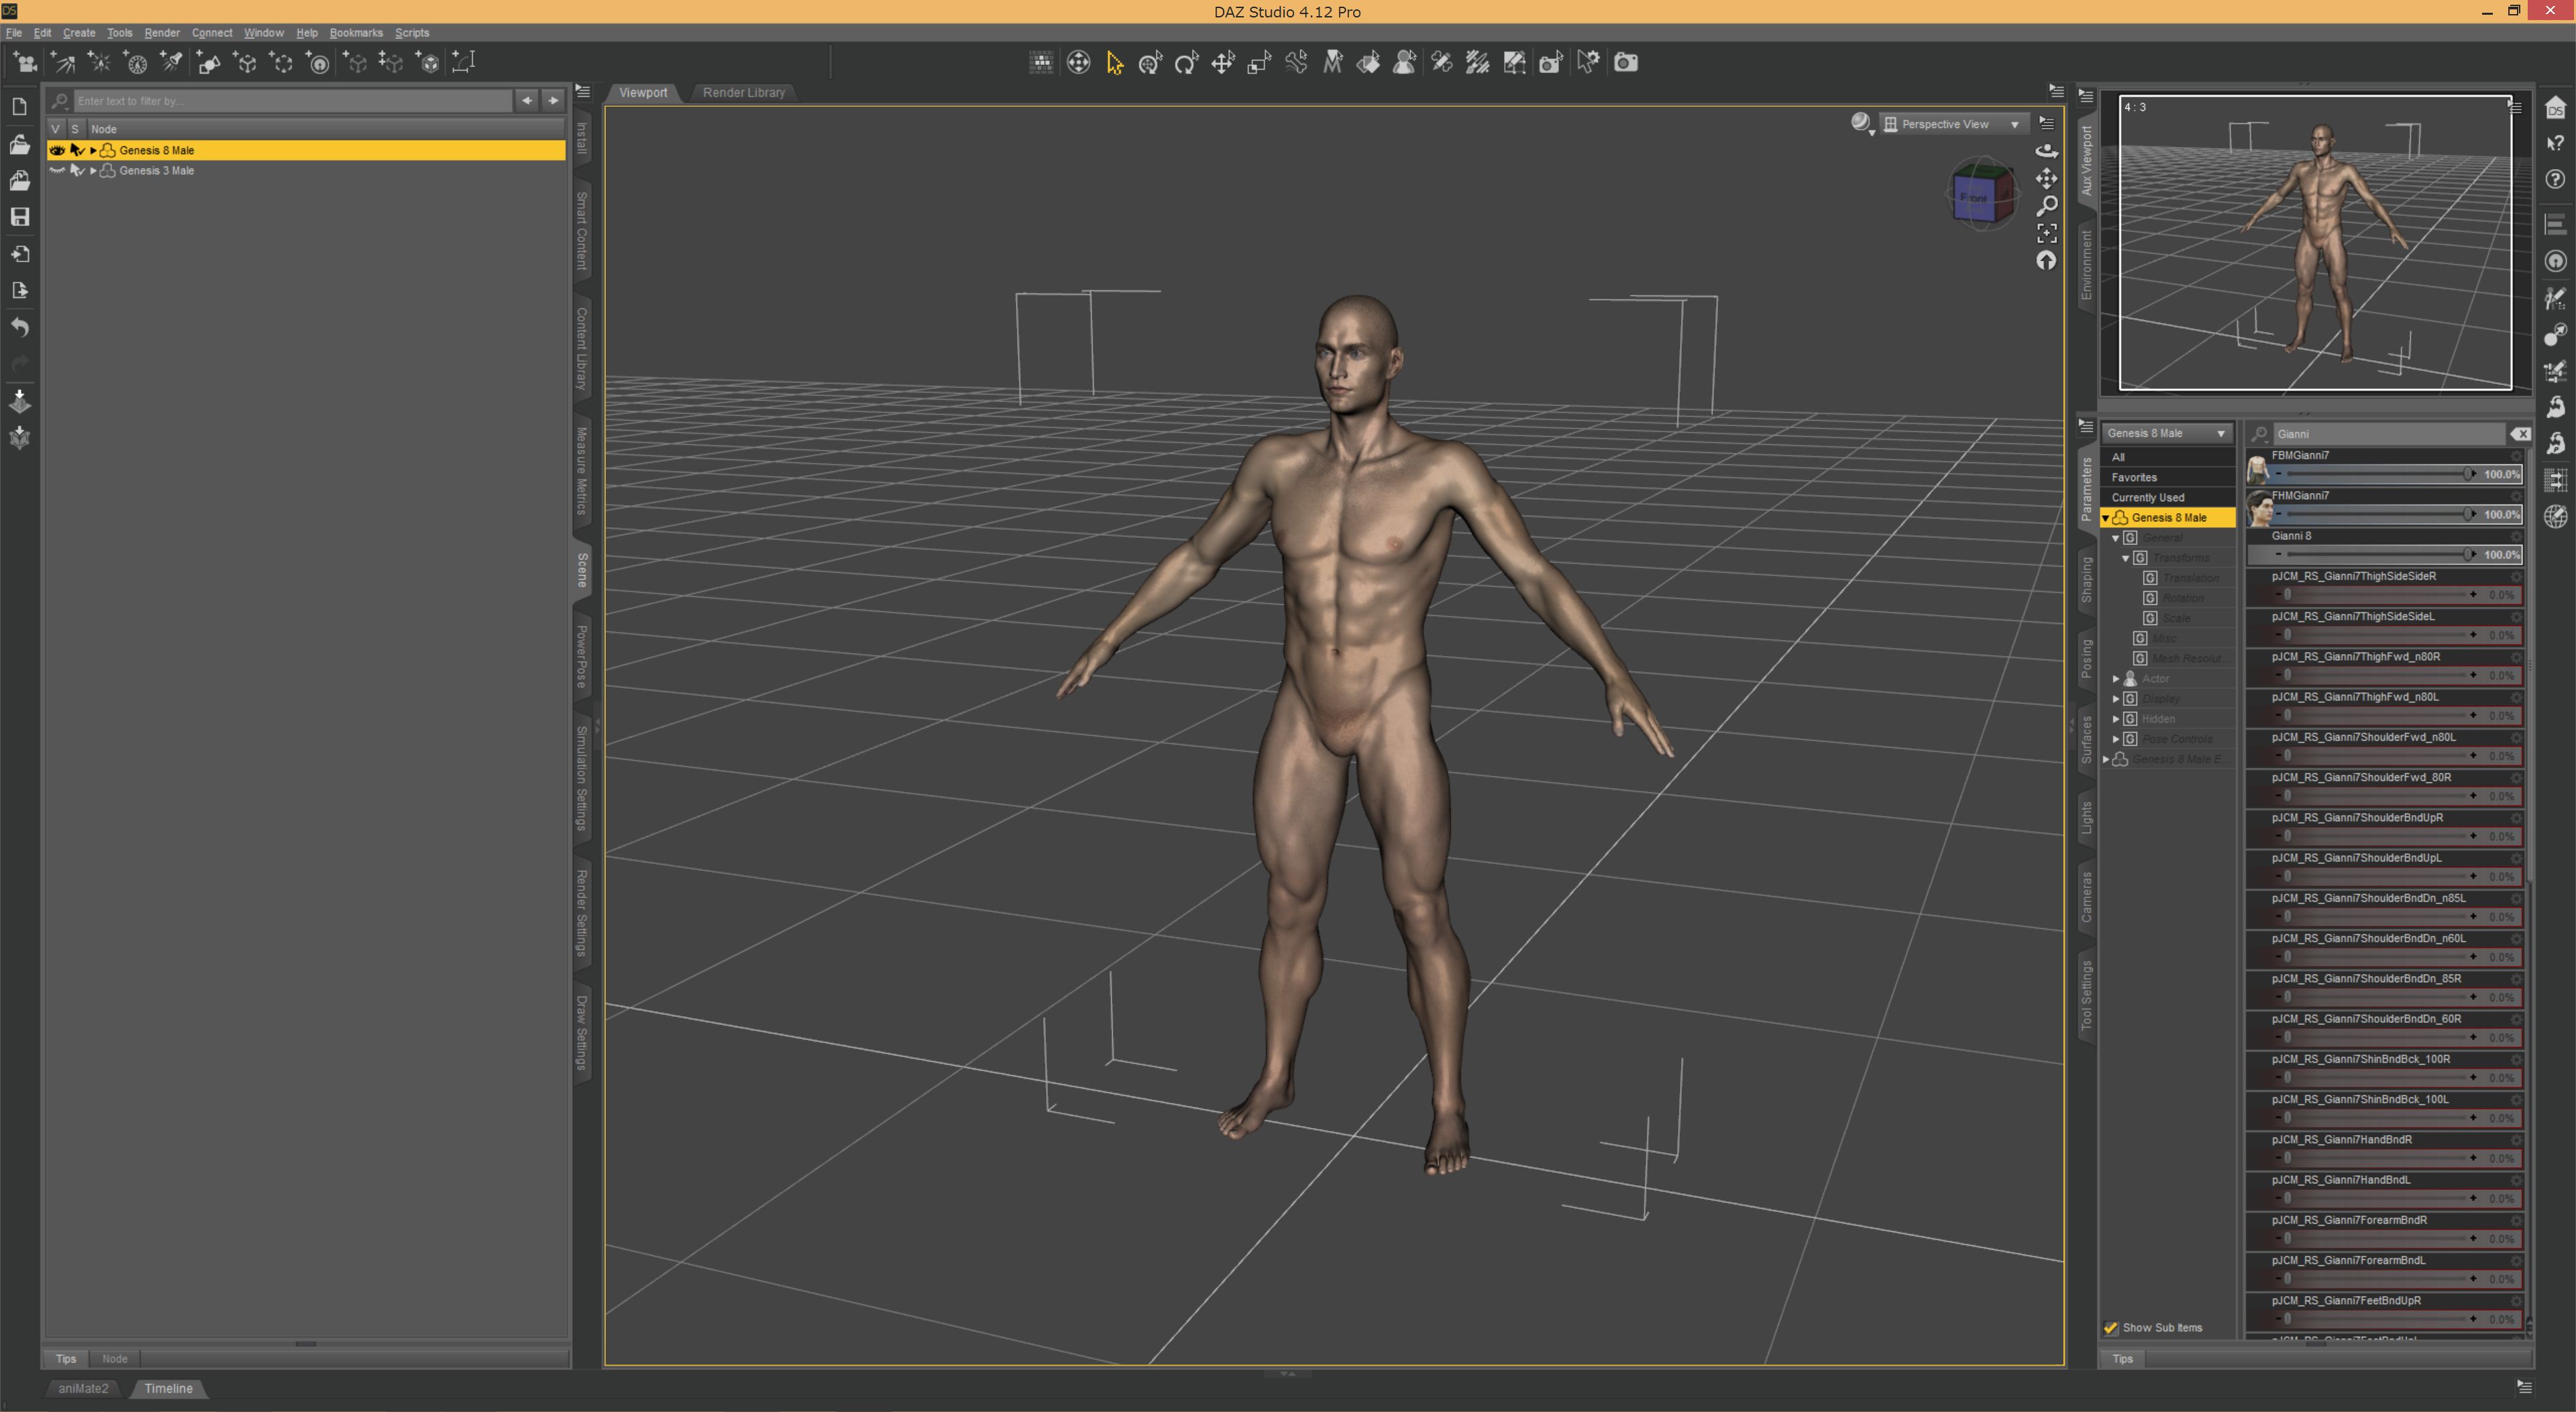This screenshot has width=2576, height=1412.
Task: Click the viewport Frame selection control
Action: pyautogui.click(x=2046, y=233)
